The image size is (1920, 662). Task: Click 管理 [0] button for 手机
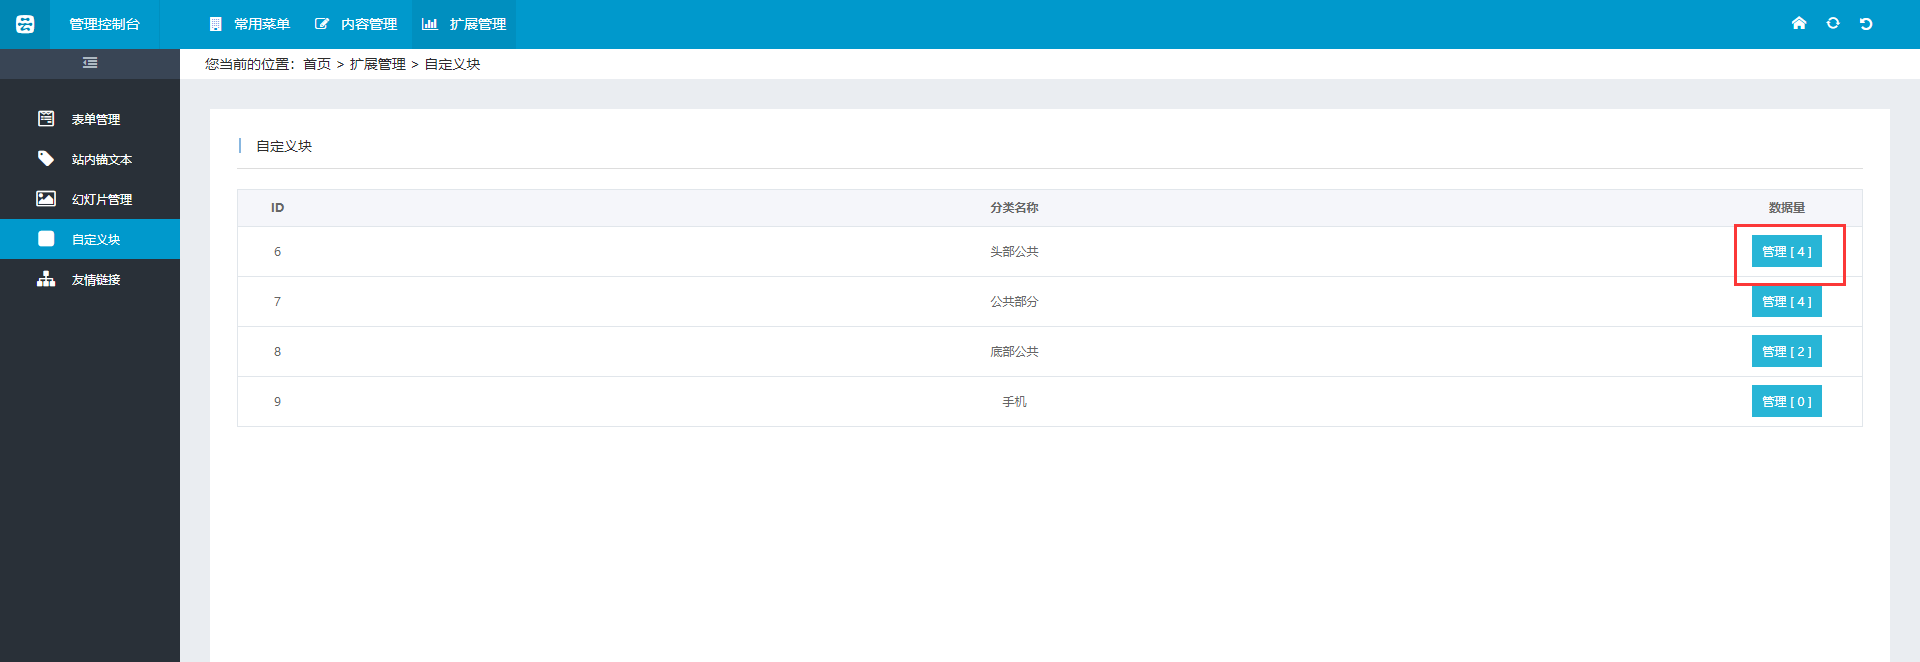[1787, 401]
